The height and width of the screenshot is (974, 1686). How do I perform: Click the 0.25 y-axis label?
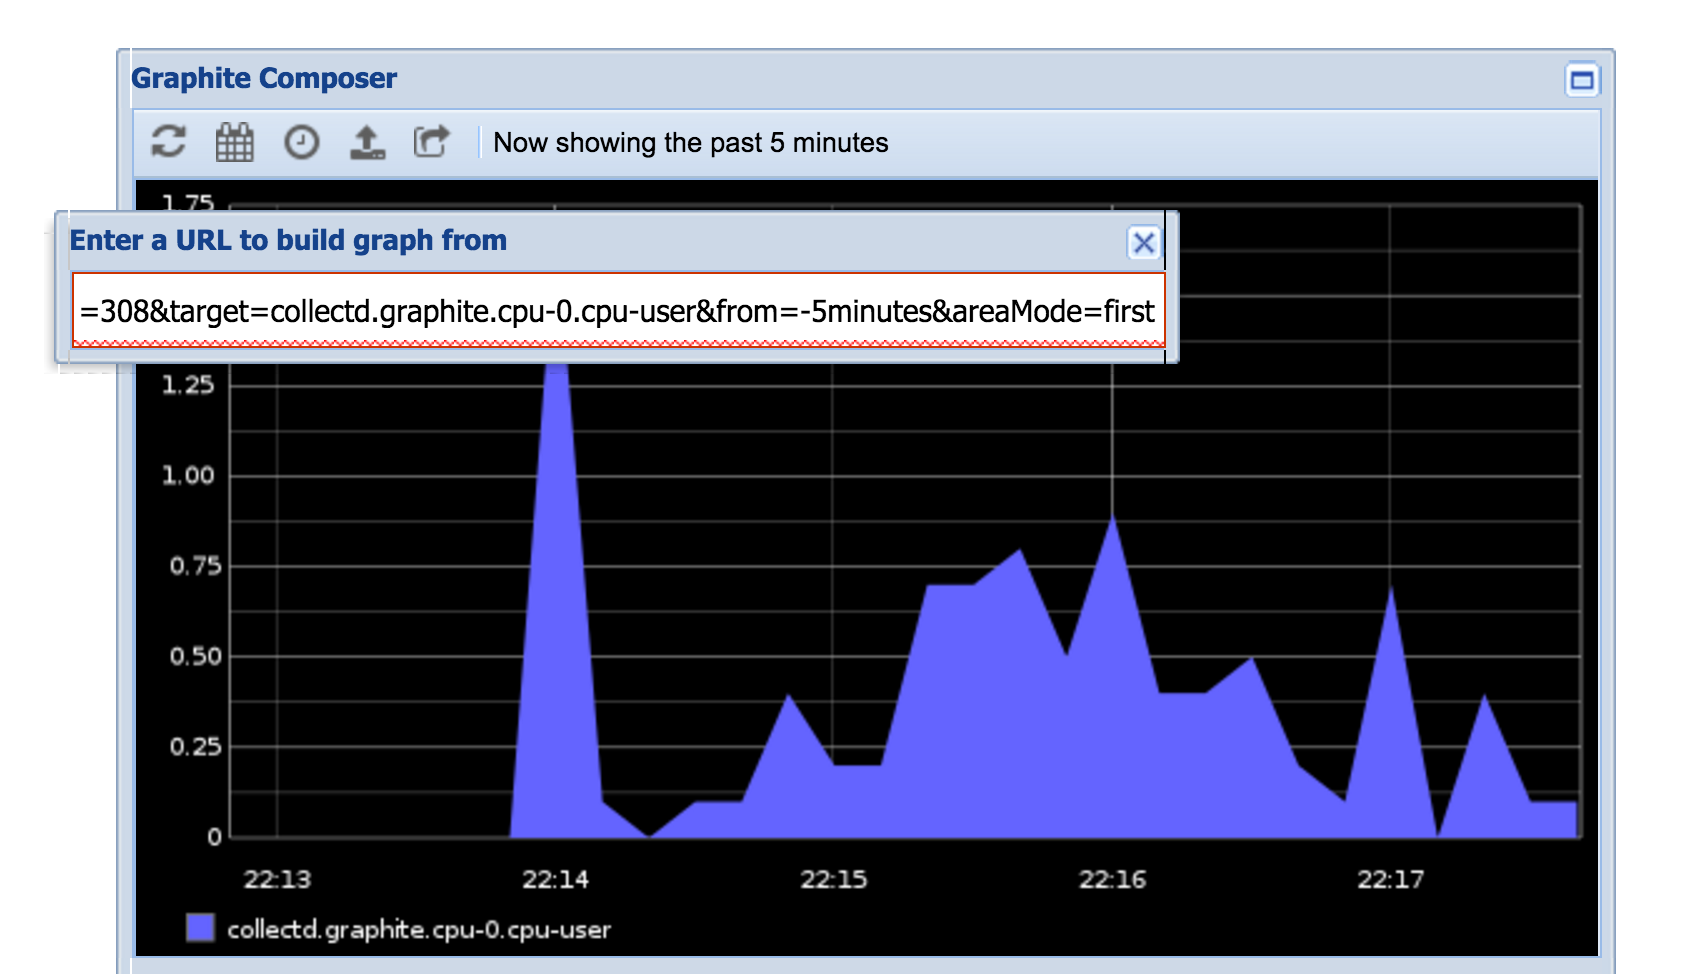point(195,746)
